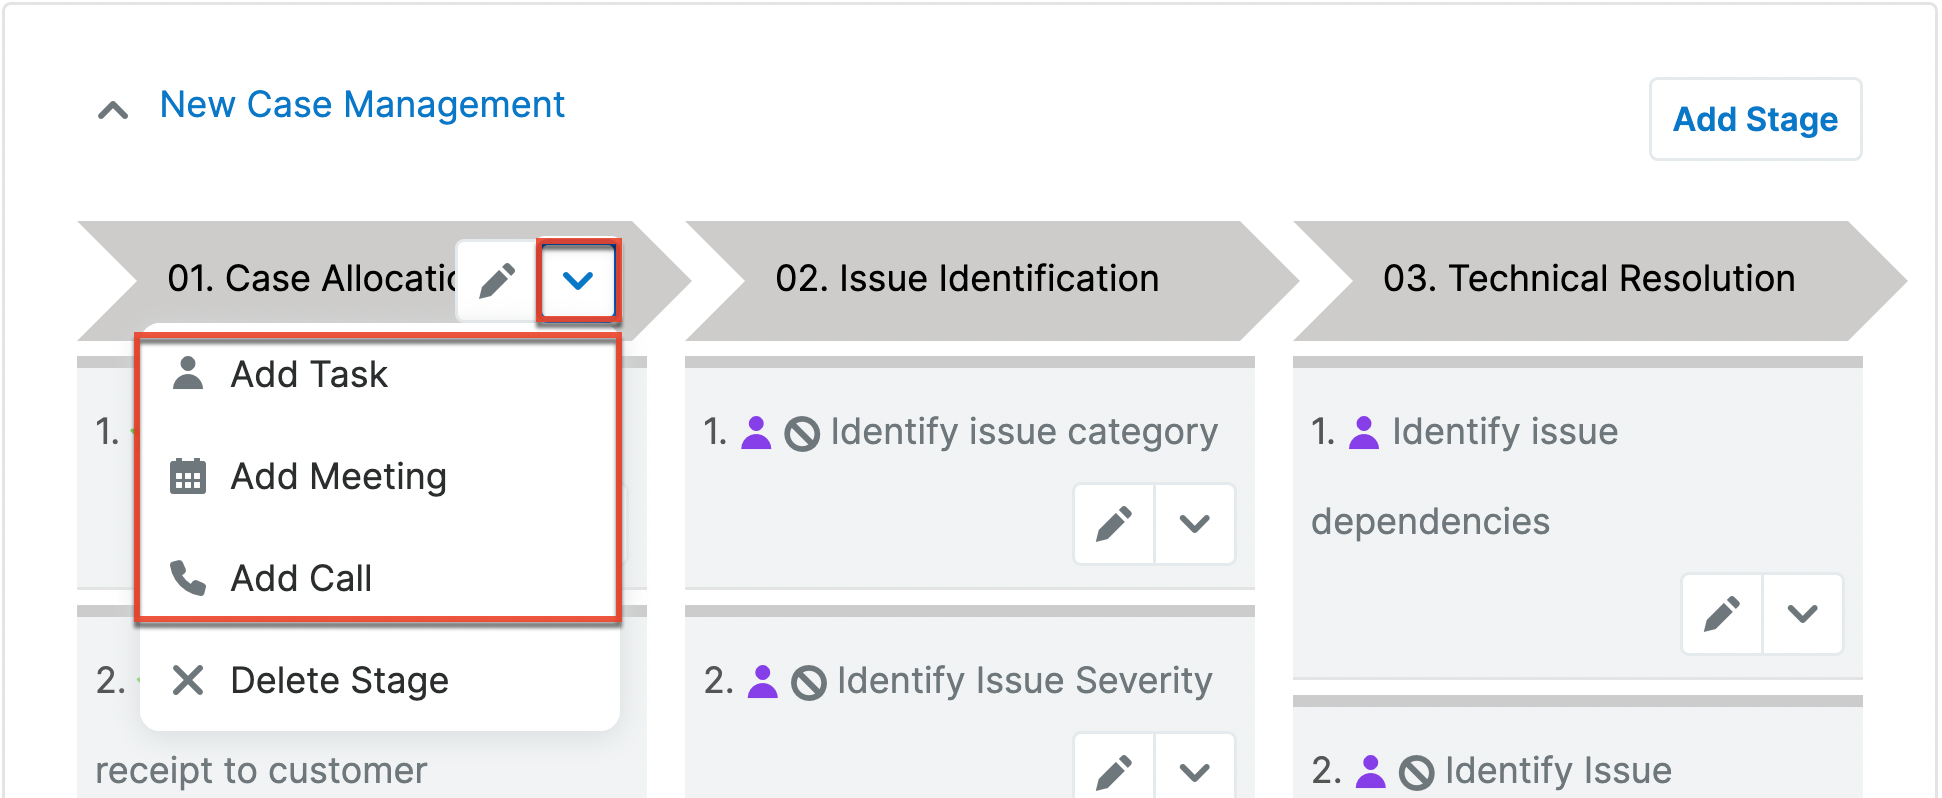Click pencil edit icon for Case Allocation stage
1942x798 pixels.
497,281
